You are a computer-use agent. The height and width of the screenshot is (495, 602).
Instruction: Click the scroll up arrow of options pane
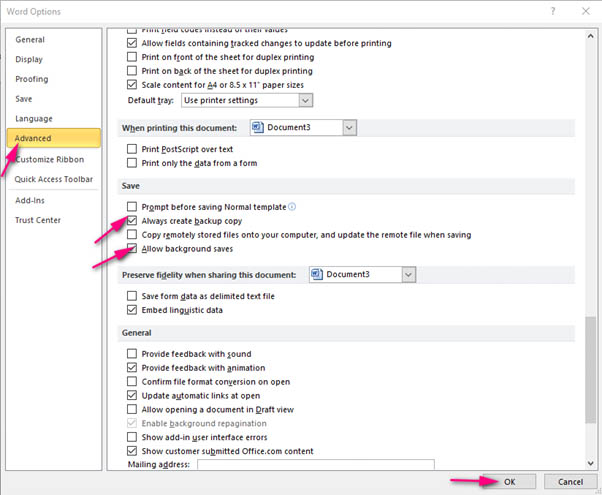tap(590, 36)
